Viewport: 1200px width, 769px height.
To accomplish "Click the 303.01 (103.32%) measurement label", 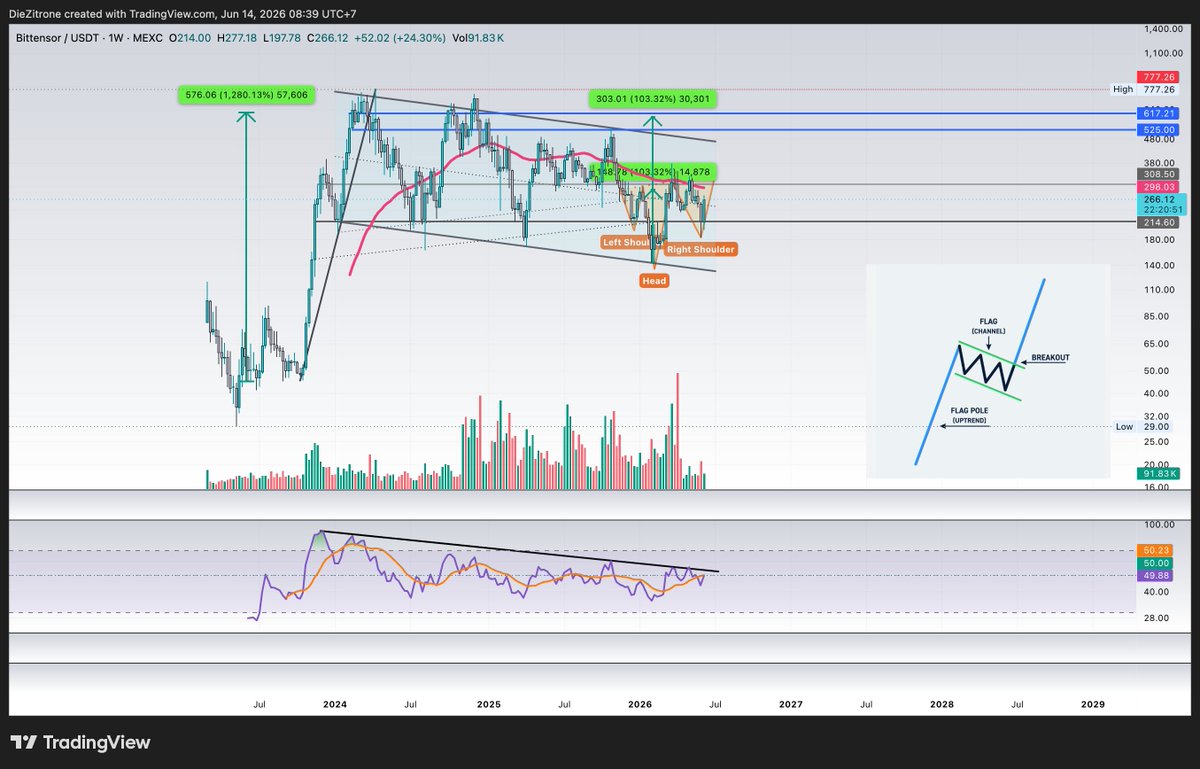I will point(652,99).
